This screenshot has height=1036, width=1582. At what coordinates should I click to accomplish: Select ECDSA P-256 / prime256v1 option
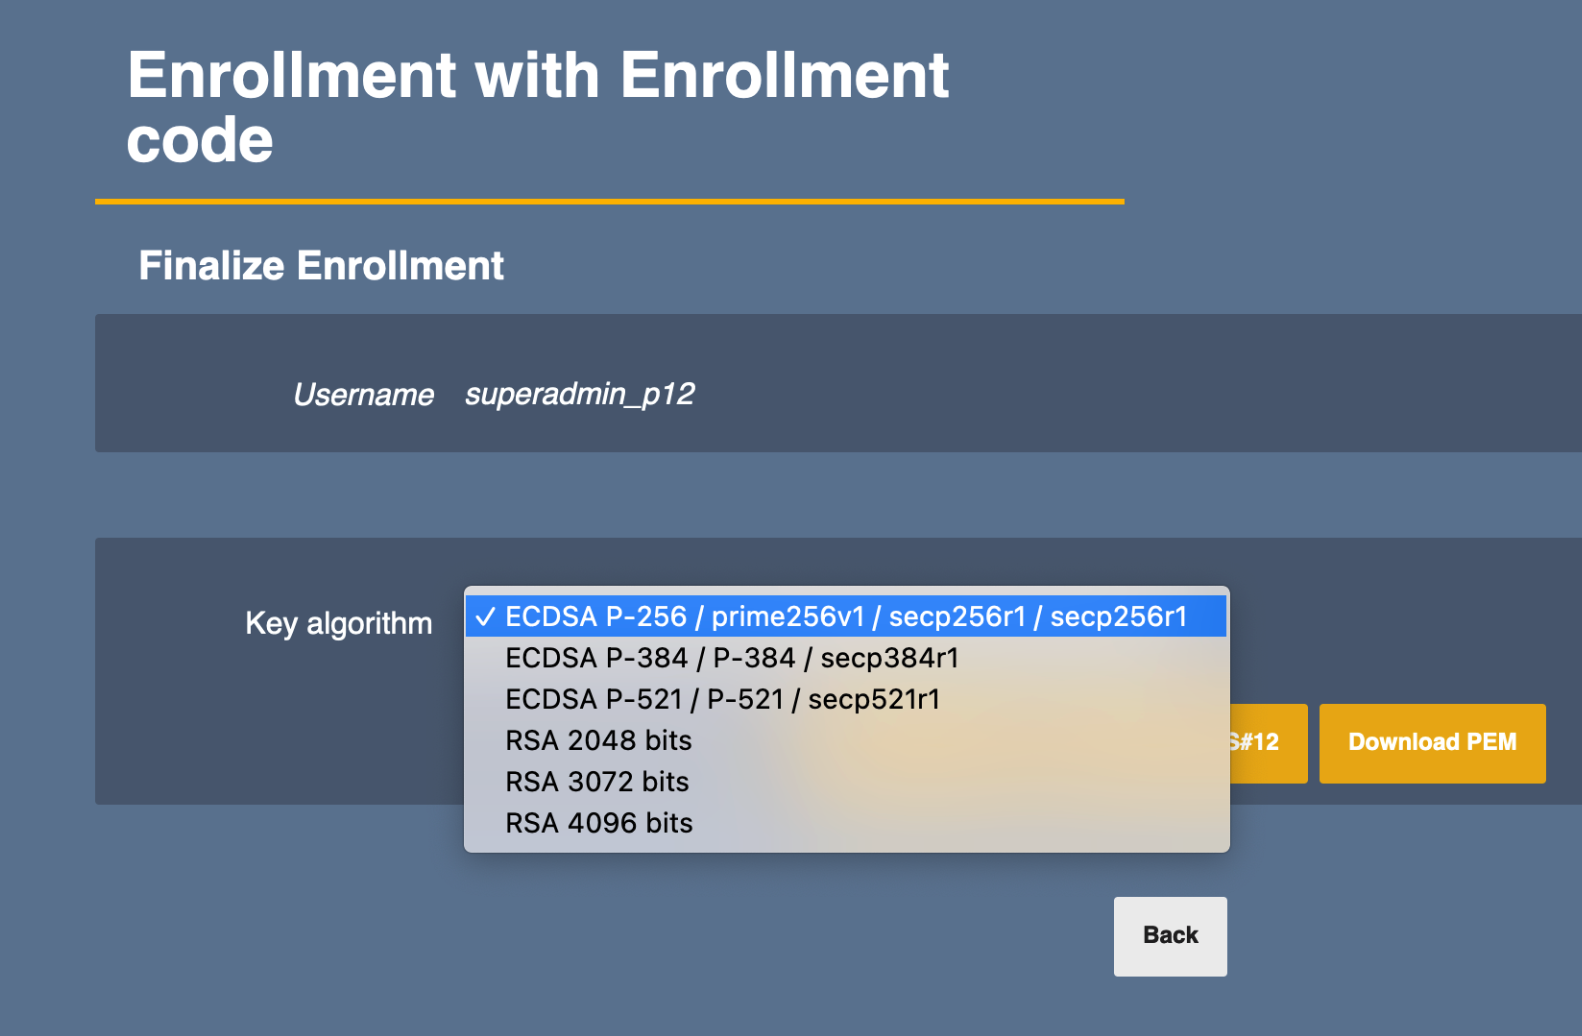[845, 616]
